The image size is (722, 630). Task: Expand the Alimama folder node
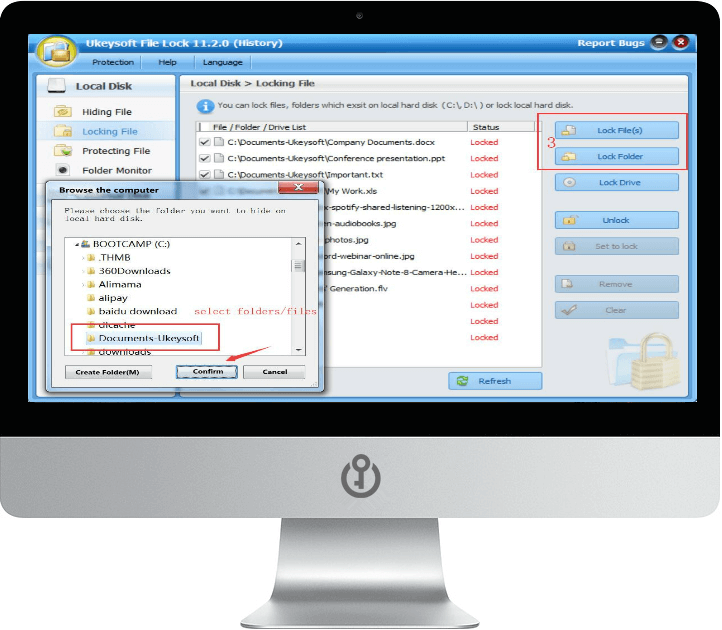coord(83,284)
